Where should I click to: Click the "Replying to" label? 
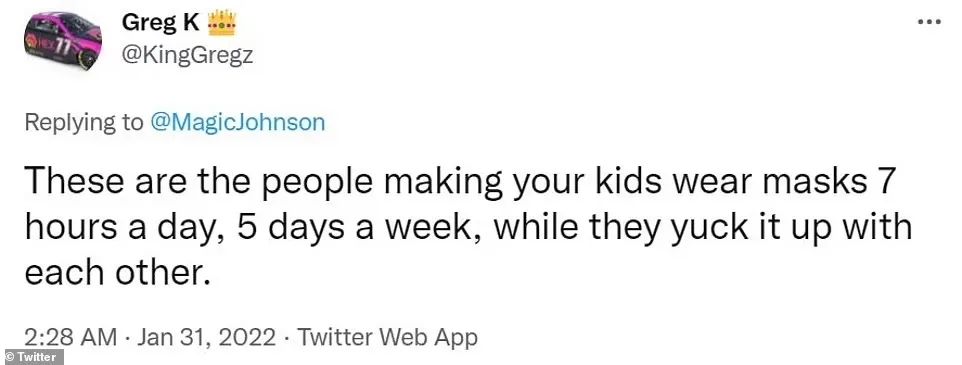pos(83,123)
